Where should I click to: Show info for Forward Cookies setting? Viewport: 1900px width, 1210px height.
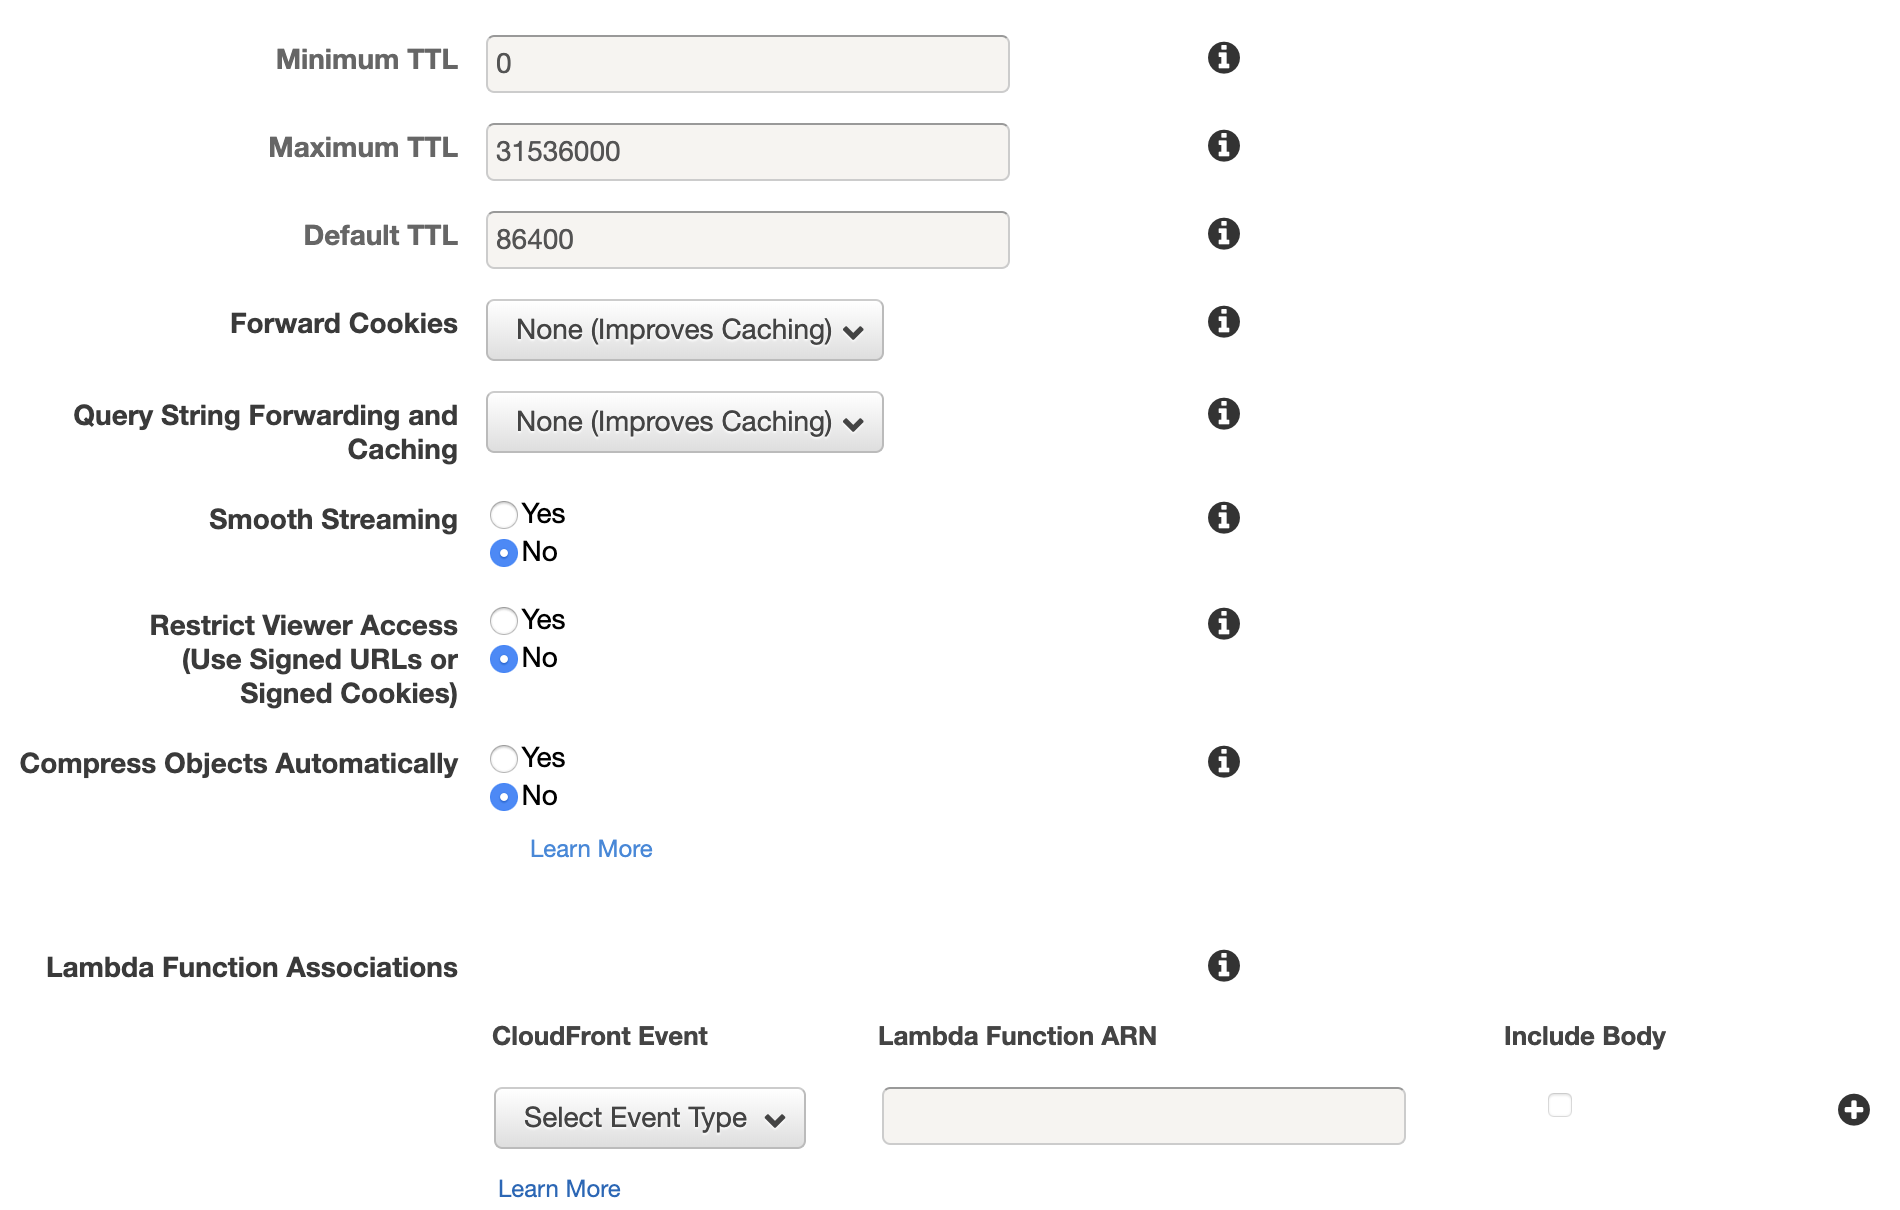(1223, 322)
